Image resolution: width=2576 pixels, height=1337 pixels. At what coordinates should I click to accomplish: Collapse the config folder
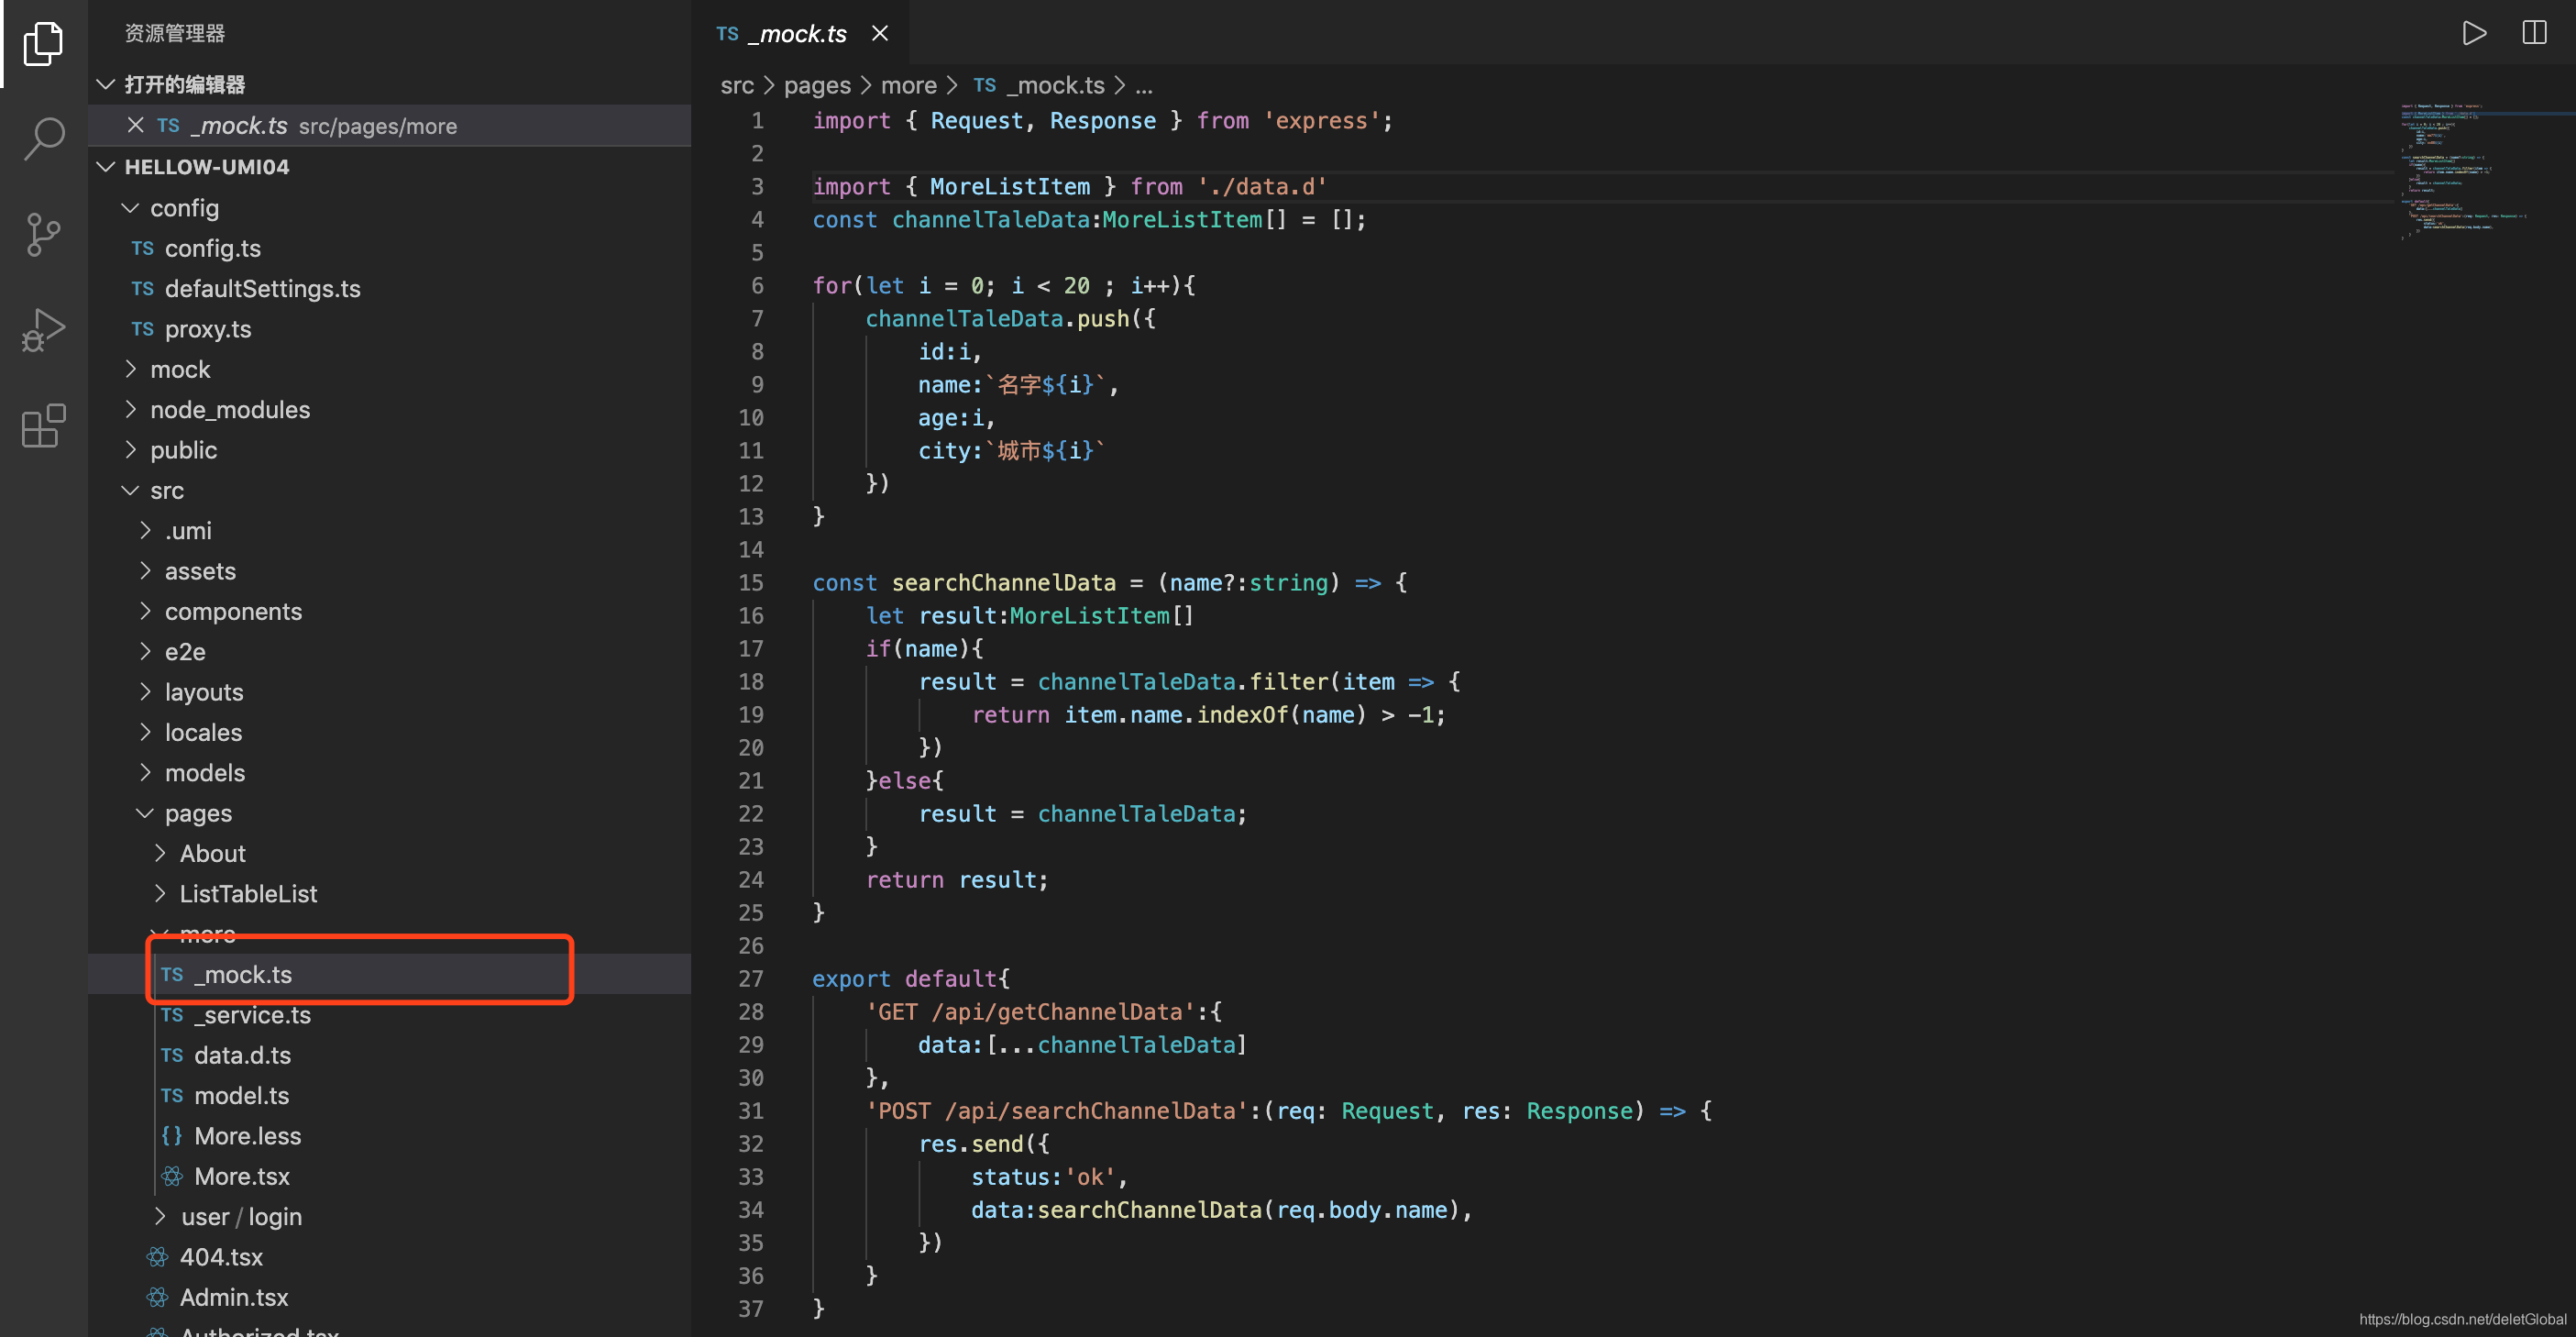[130, 207]
